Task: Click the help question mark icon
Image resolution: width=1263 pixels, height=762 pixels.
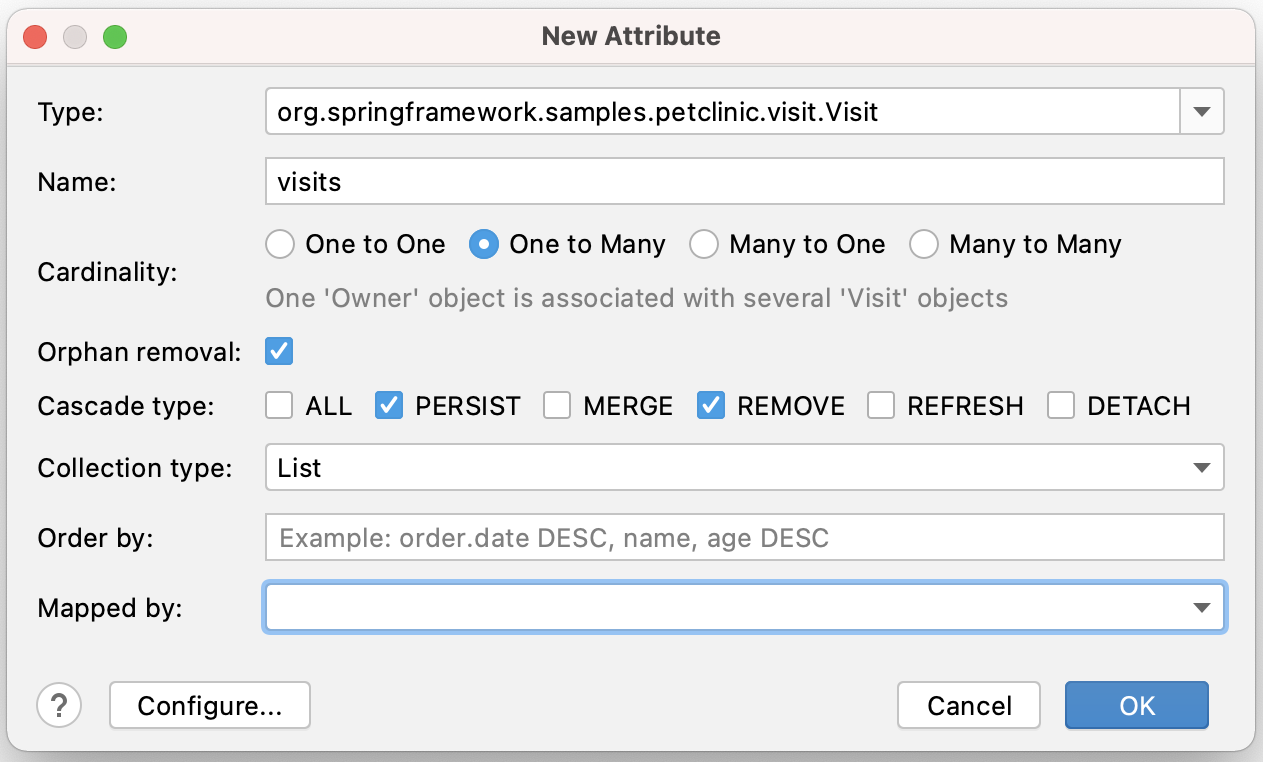Action: coord(59,705)
